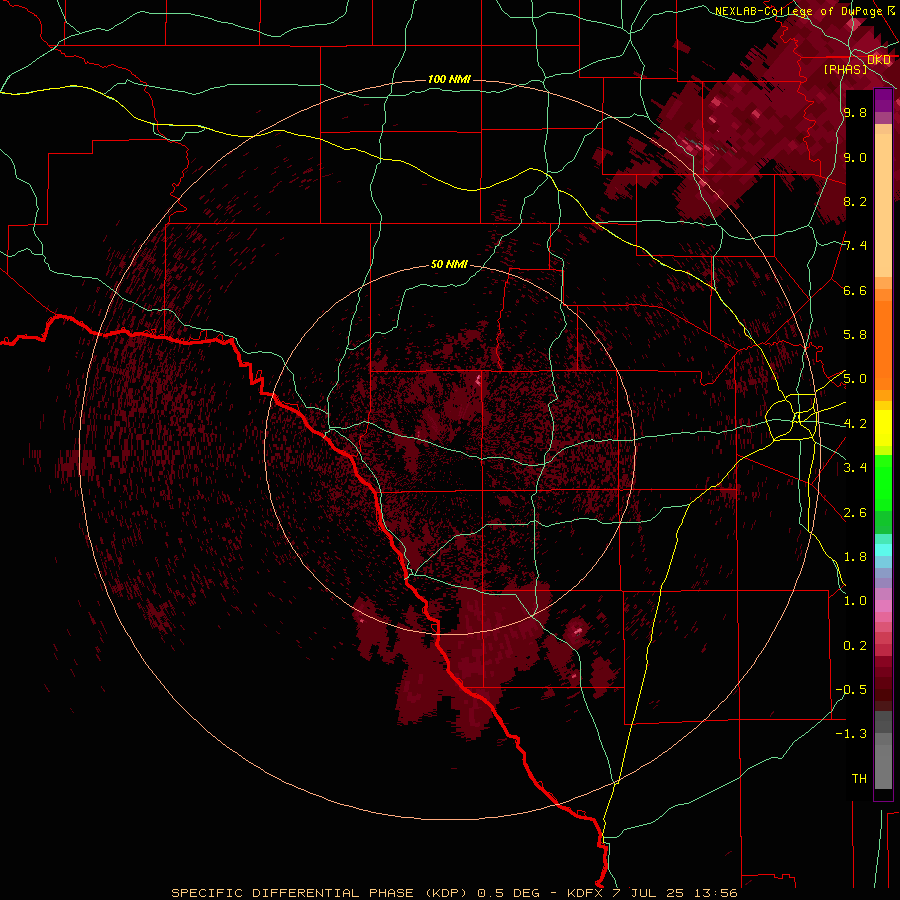Click the 0.2 value on the color scale
The image size is (900, 900).
(855, 646)
